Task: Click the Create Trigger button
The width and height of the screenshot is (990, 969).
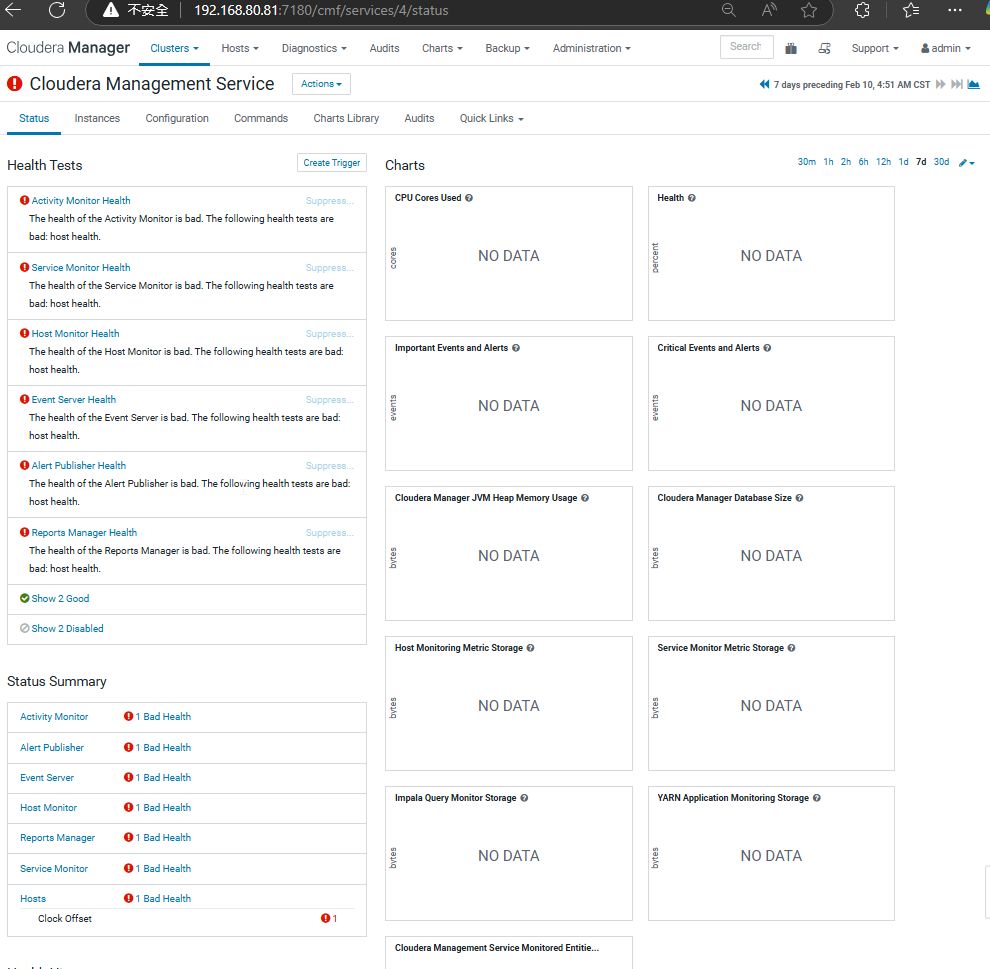Action: (331, 162)
